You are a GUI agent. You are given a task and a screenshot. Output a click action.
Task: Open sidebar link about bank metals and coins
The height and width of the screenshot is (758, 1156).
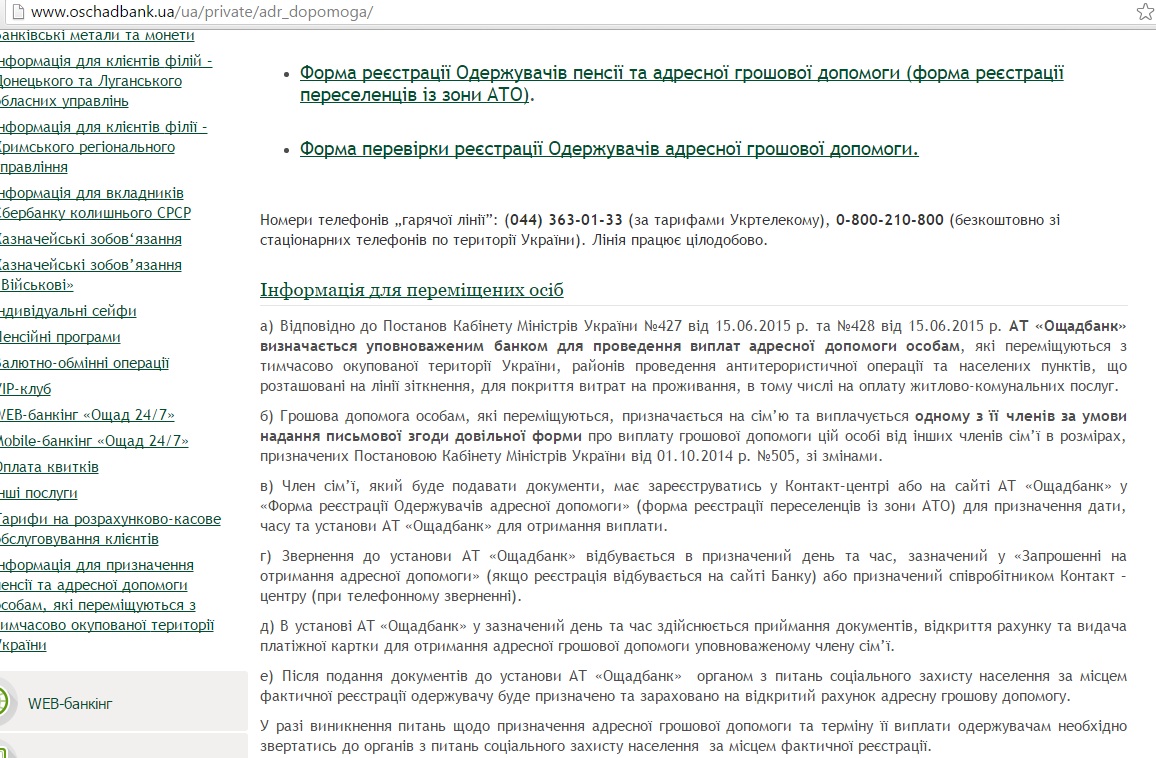[x=97, y=35]
